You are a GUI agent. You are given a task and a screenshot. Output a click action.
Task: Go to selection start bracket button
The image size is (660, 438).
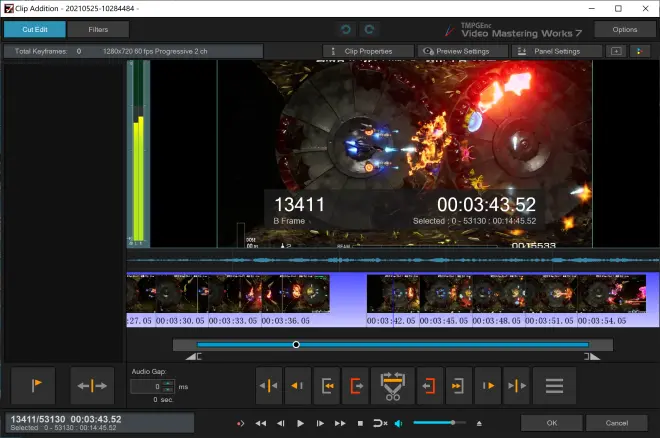(327, 385)
